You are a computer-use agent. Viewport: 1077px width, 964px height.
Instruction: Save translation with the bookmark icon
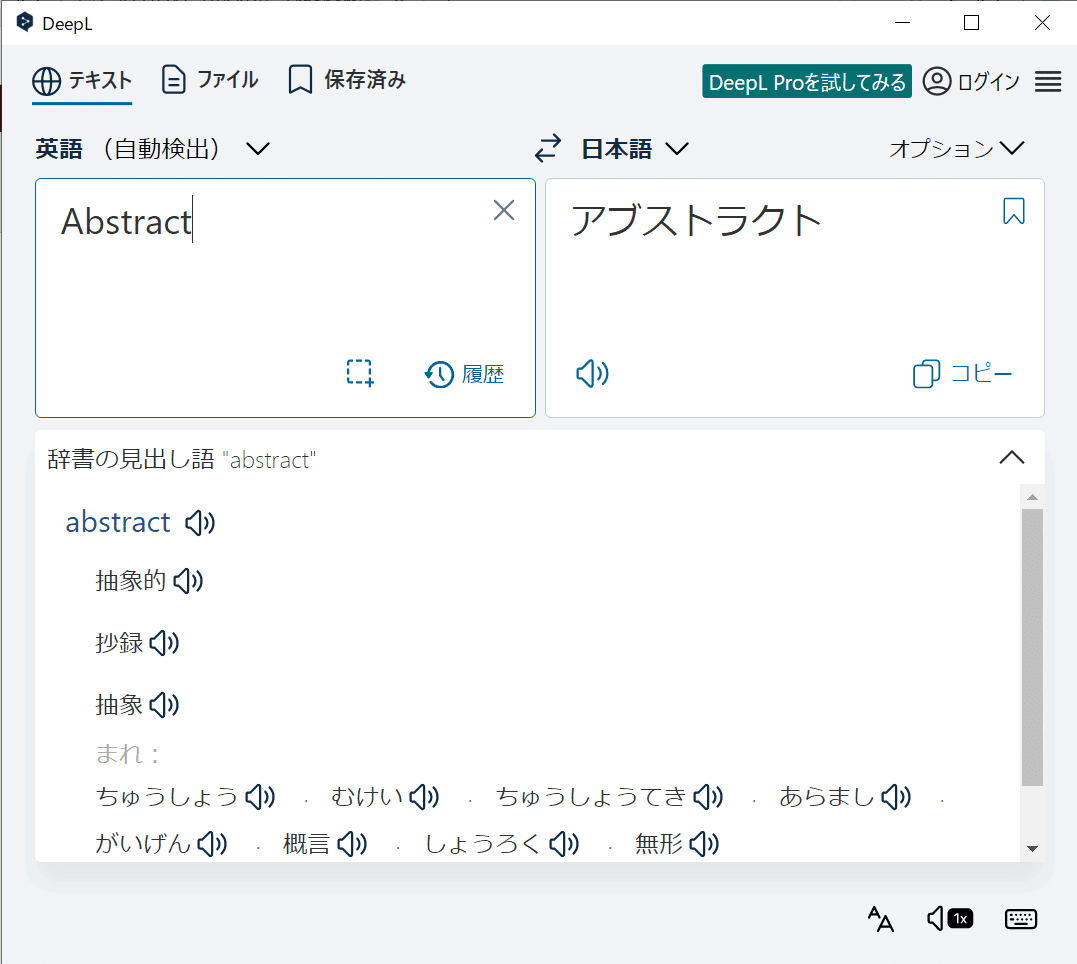[x=1013, y=211]
